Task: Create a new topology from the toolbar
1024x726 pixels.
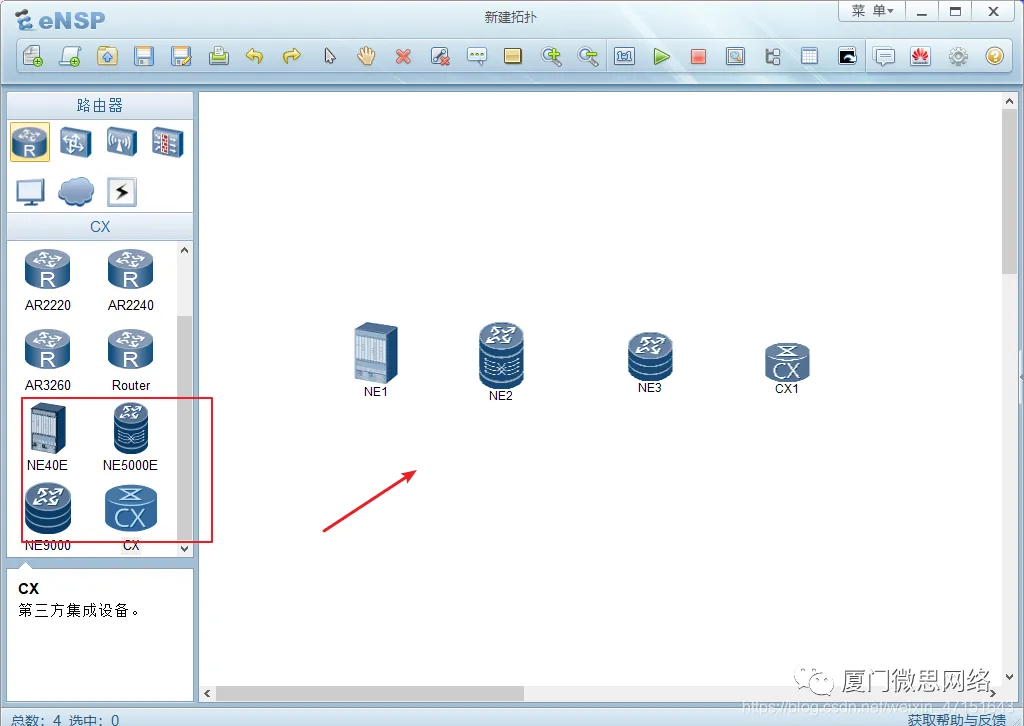Action: coord(33,56)
